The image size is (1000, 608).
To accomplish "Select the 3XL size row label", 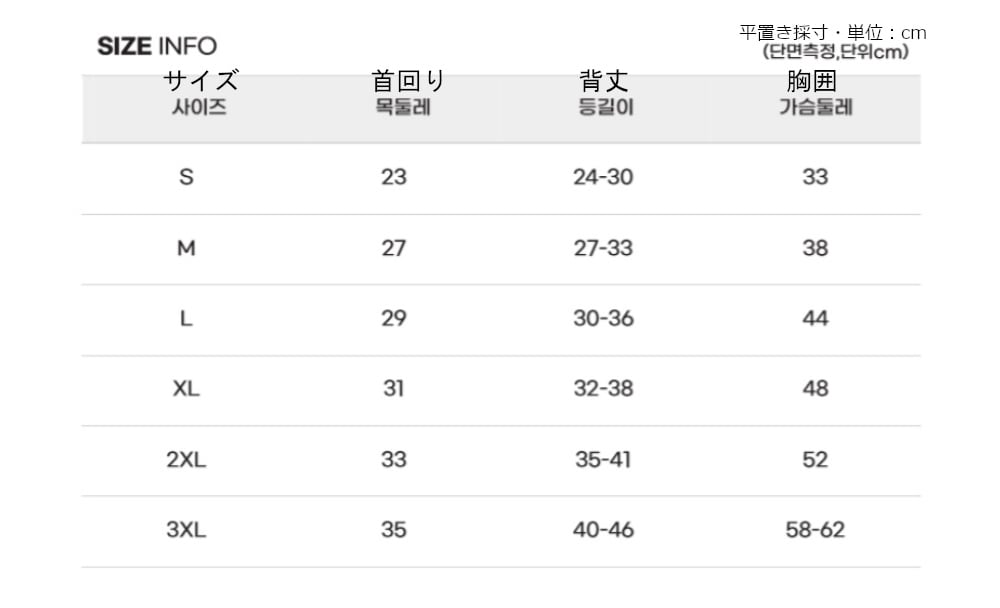I will [186, 530].
